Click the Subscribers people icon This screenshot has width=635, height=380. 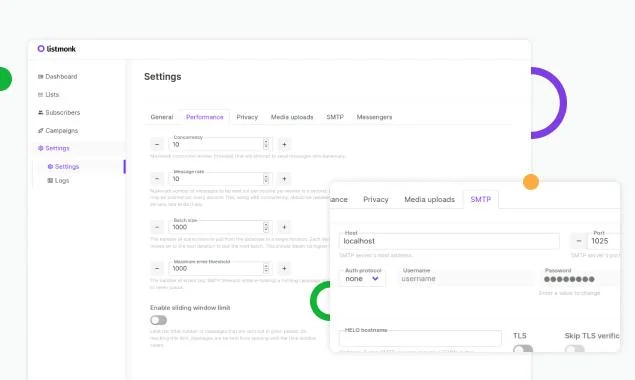[x=40, y=112]
